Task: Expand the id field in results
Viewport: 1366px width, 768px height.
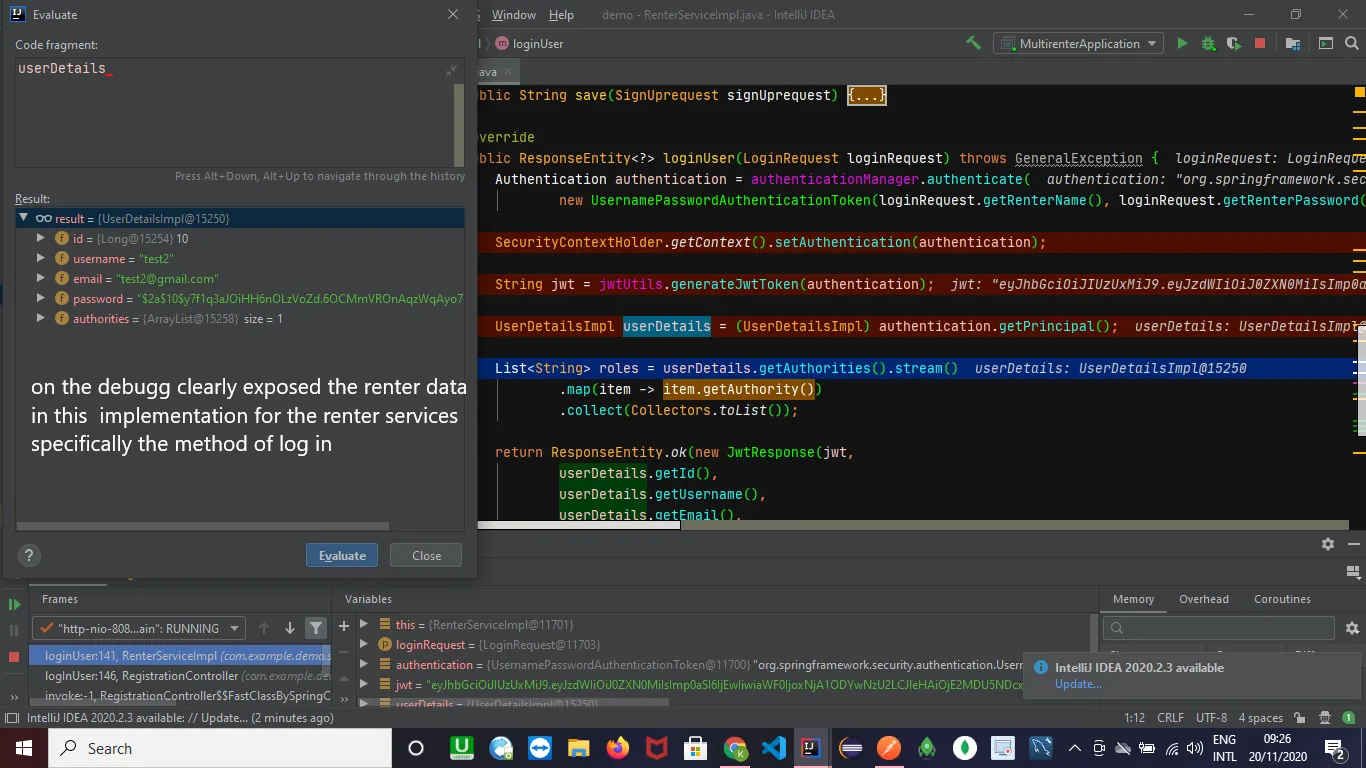Action: pos(41,238)
